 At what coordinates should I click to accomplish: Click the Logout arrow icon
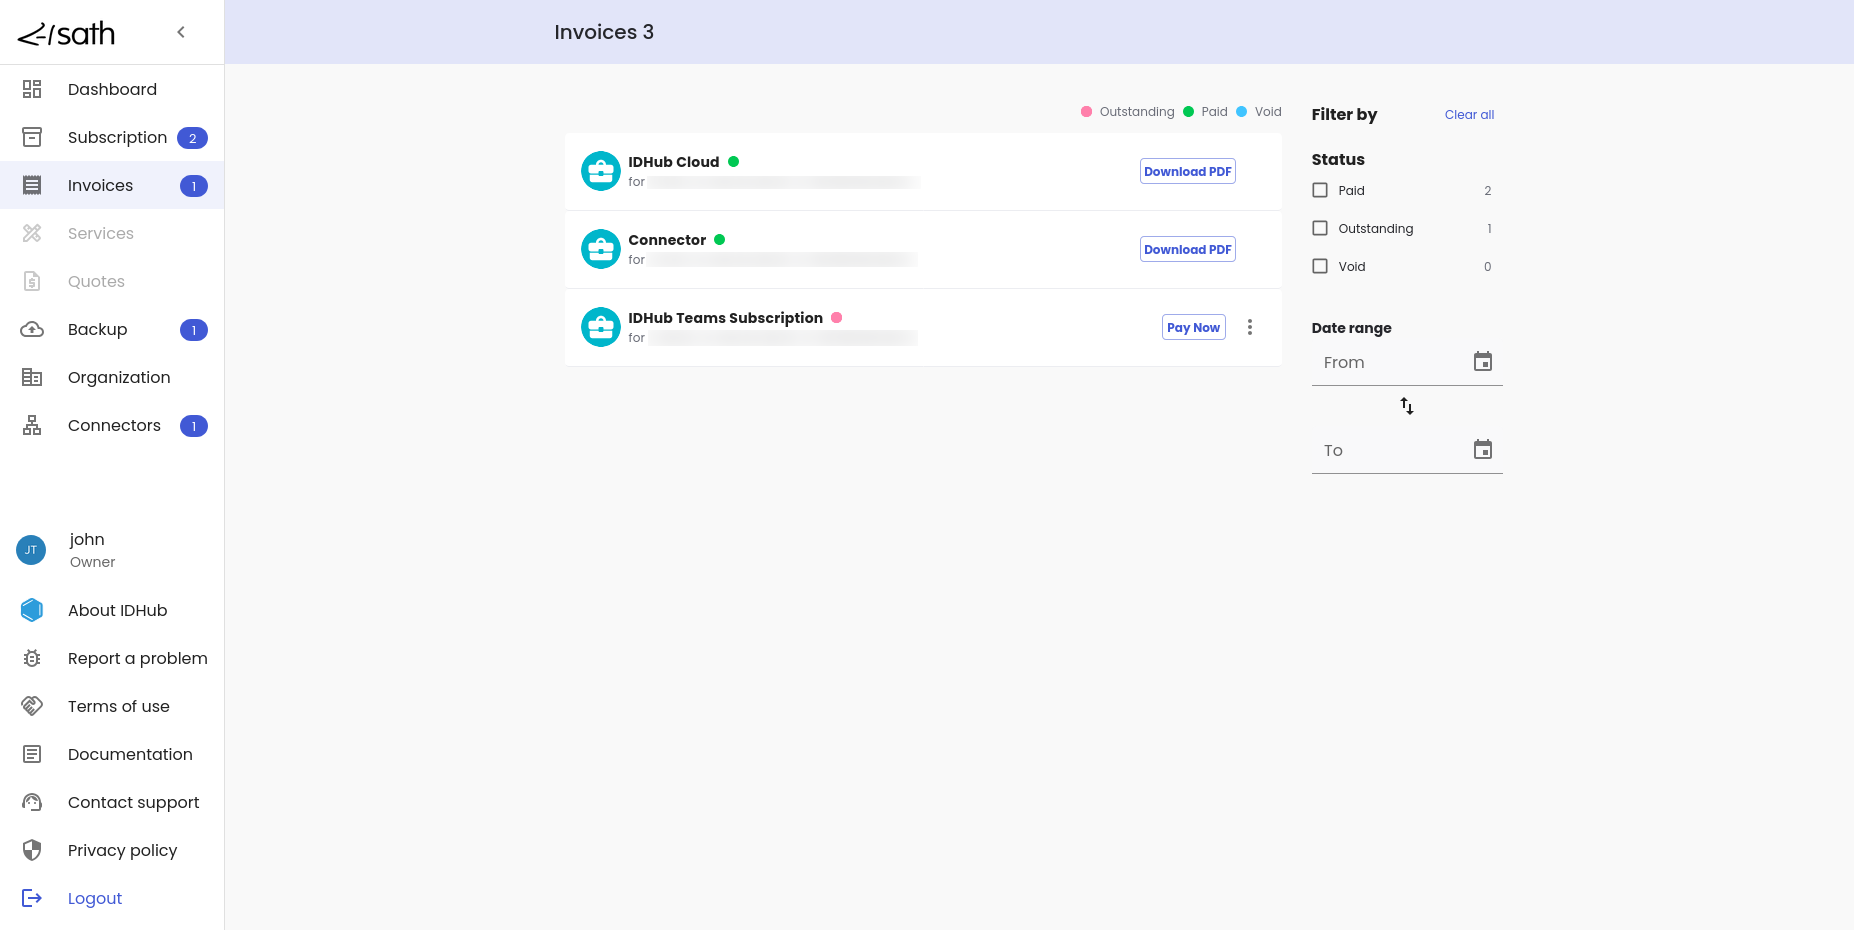(x=32, y=898)
